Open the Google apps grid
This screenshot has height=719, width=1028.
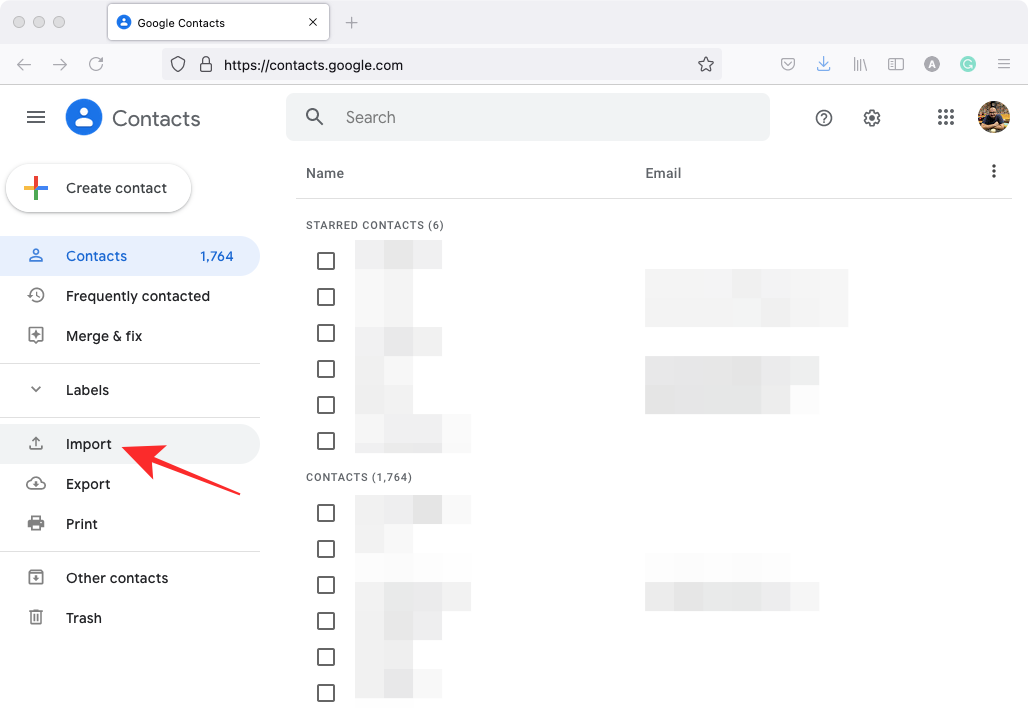(x=946, y=118)
